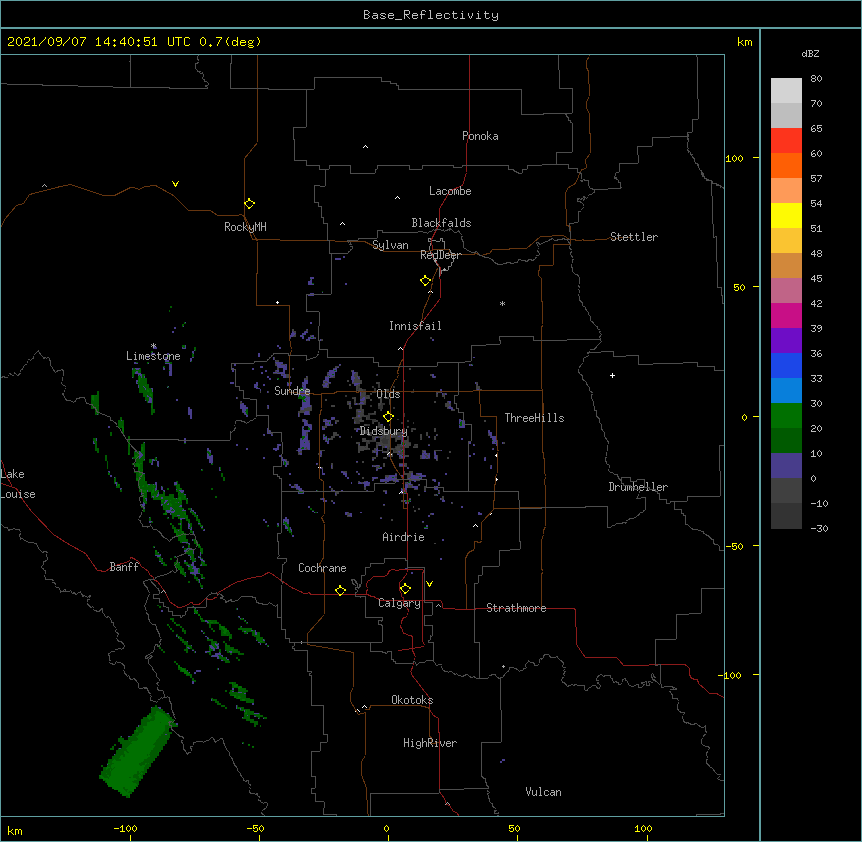The height and width of the screenshot is (842, 862).
Task: Click the RedDeer label
Action: click(x=440, y=255)
